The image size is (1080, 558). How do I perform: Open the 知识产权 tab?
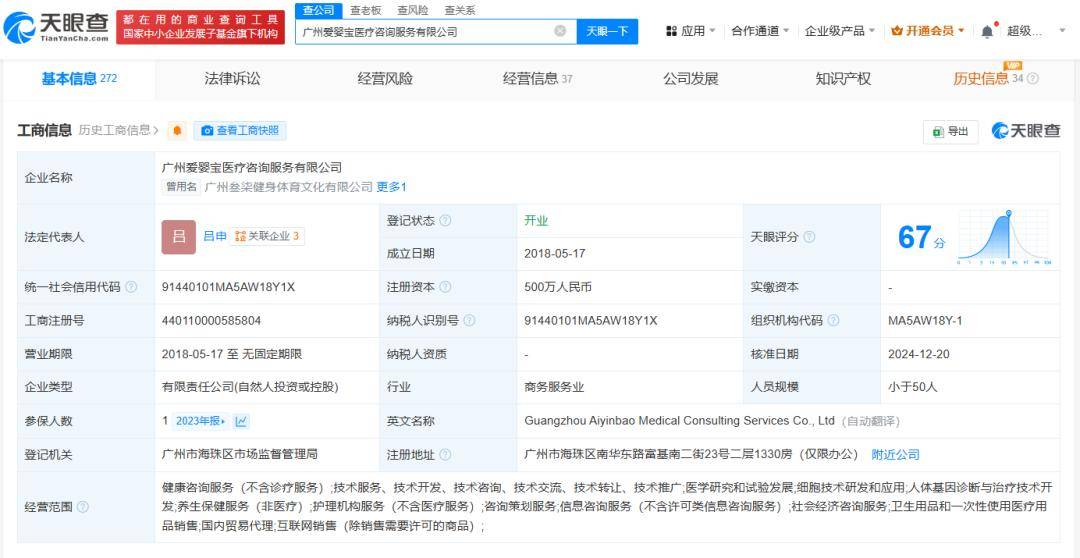[x=843, y=78]
